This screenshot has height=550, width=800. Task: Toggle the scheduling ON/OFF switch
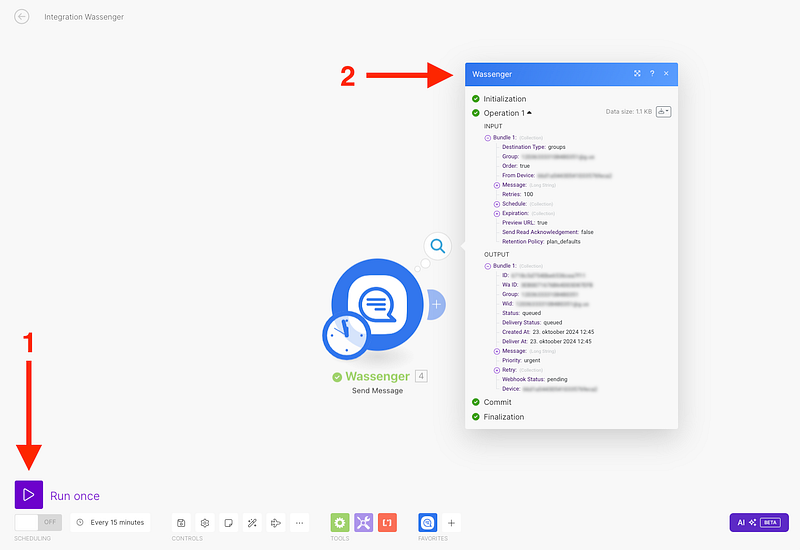pyautogui.click(x=38, y=522)
